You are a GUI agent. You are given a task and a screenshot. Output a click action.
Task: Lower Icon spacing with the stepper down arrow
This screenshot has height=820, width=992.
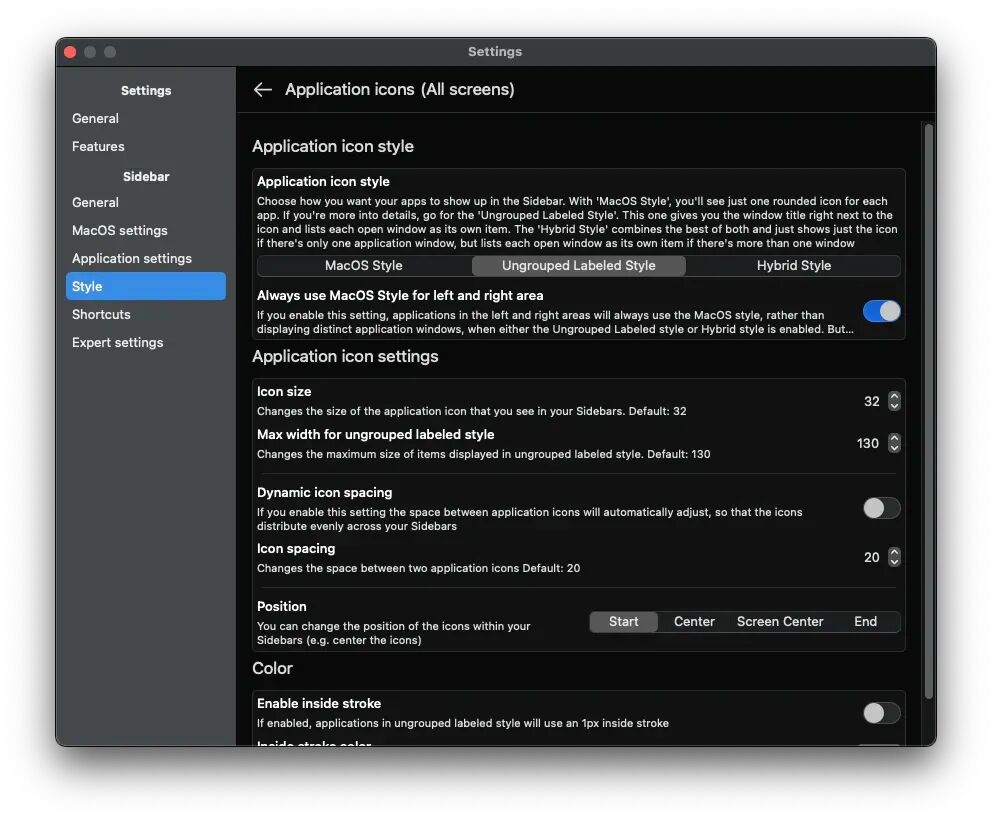tap(894, 562)
